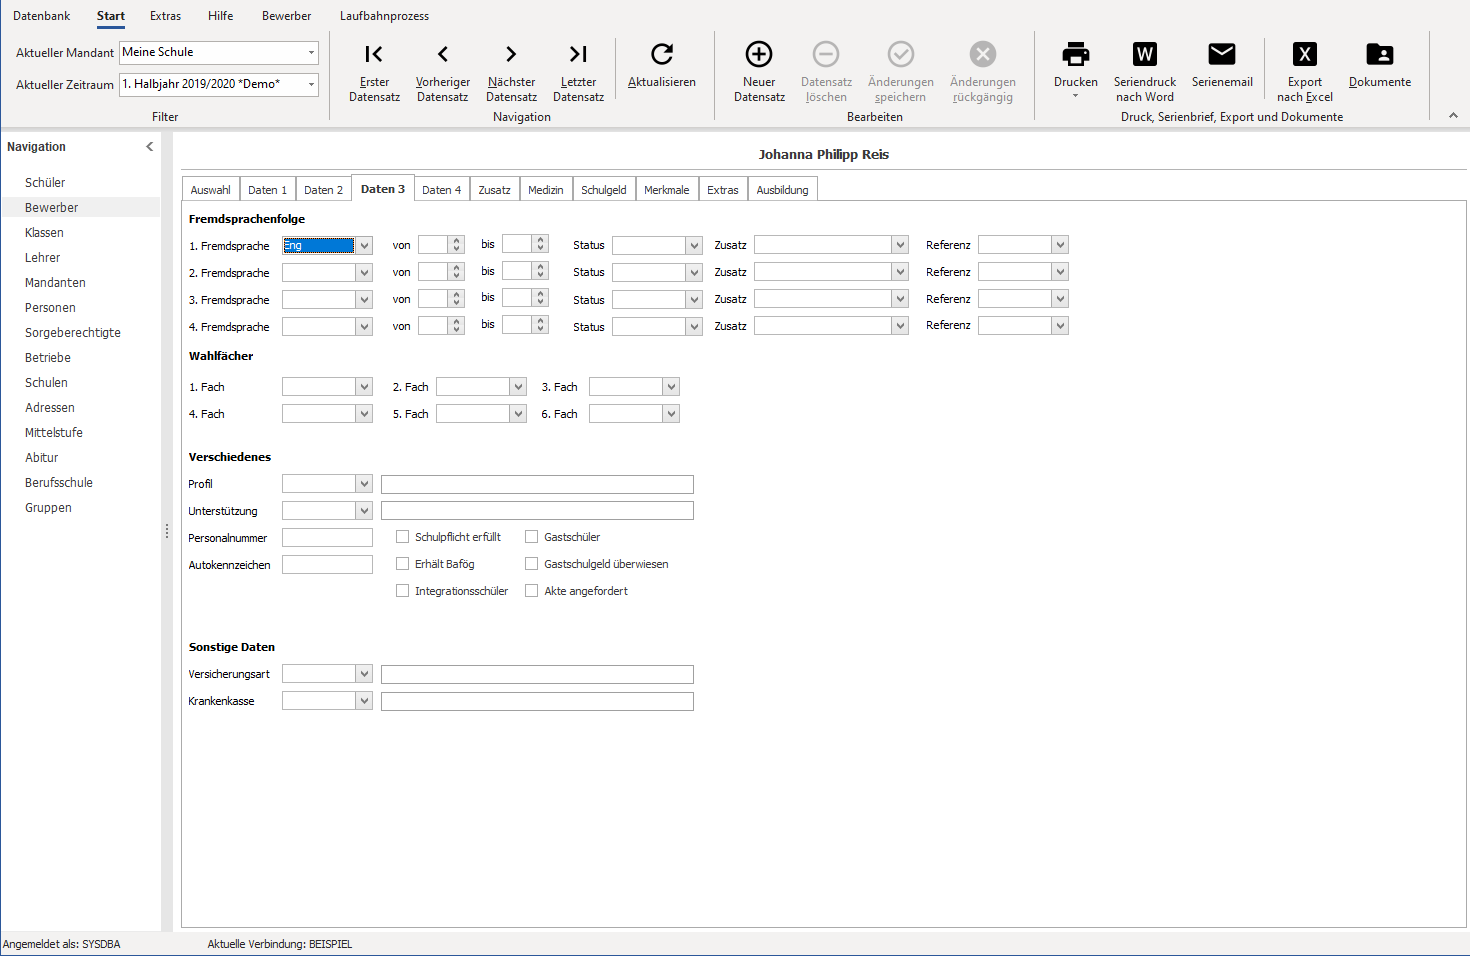Open the Extras menu

pos(165,16)
